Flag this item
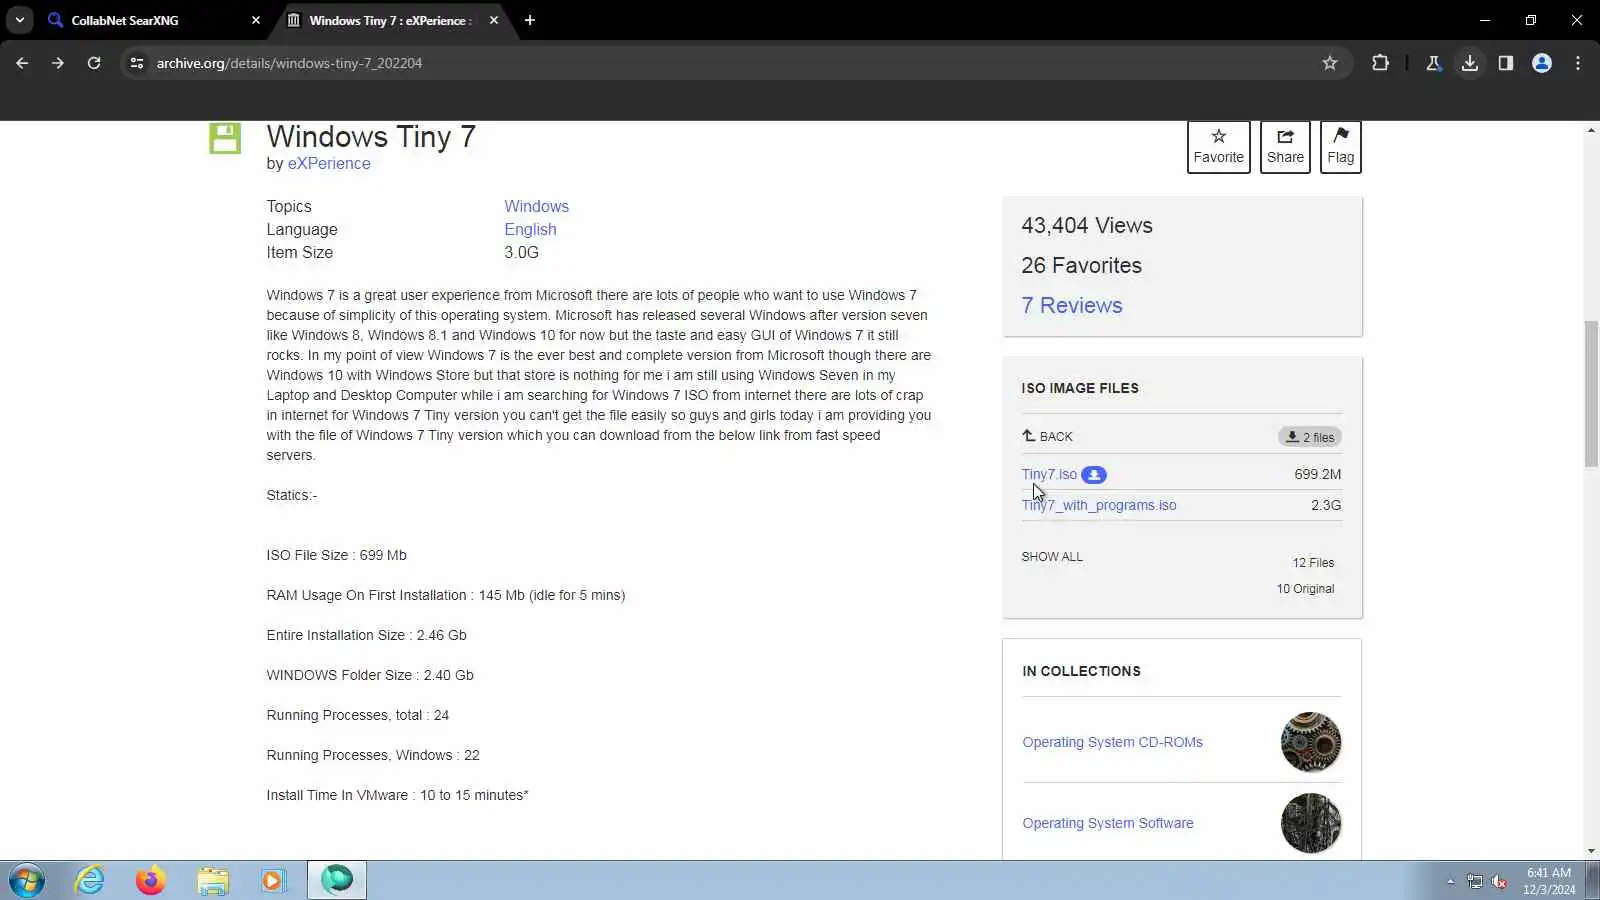 pos(1341,147)
